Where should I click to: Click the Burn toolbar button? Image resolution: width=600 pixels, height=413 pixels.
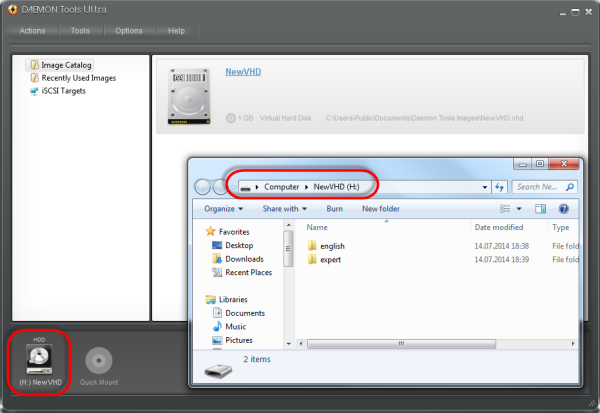334,209
